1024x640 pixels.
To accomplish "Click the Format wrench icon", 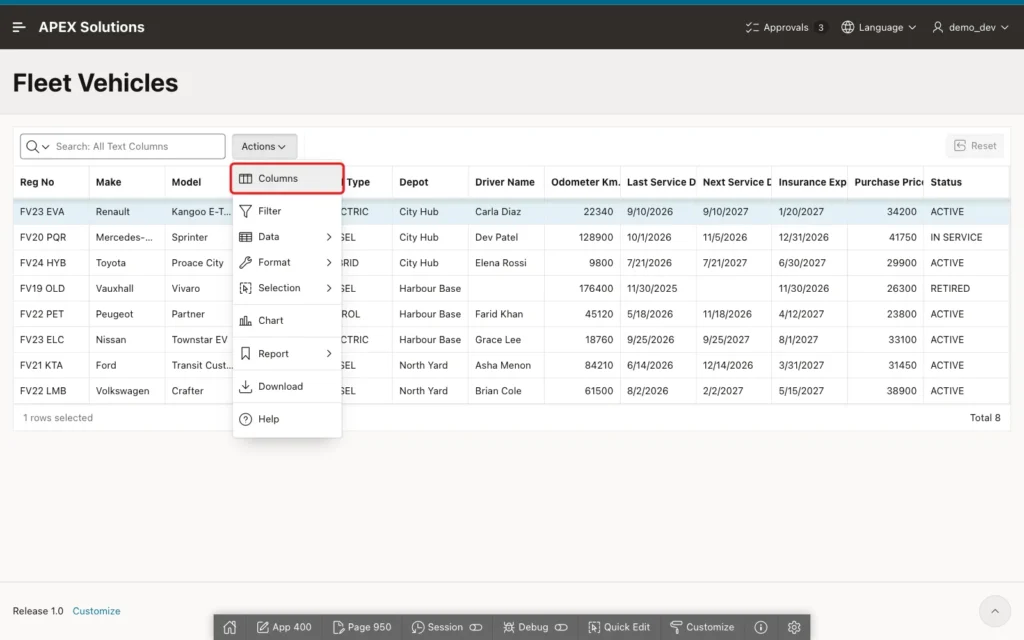I will [246, 262].
